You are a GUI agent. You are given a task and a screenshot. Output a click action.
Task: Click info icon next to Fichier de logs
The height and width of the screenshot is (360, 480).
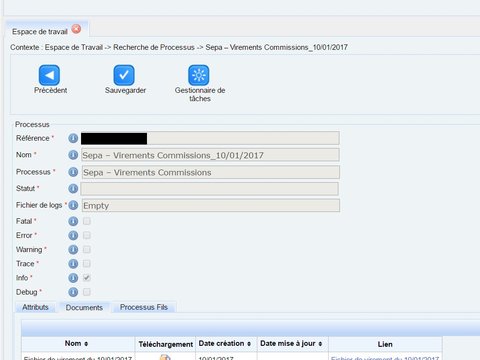click(x=73, y=205)
